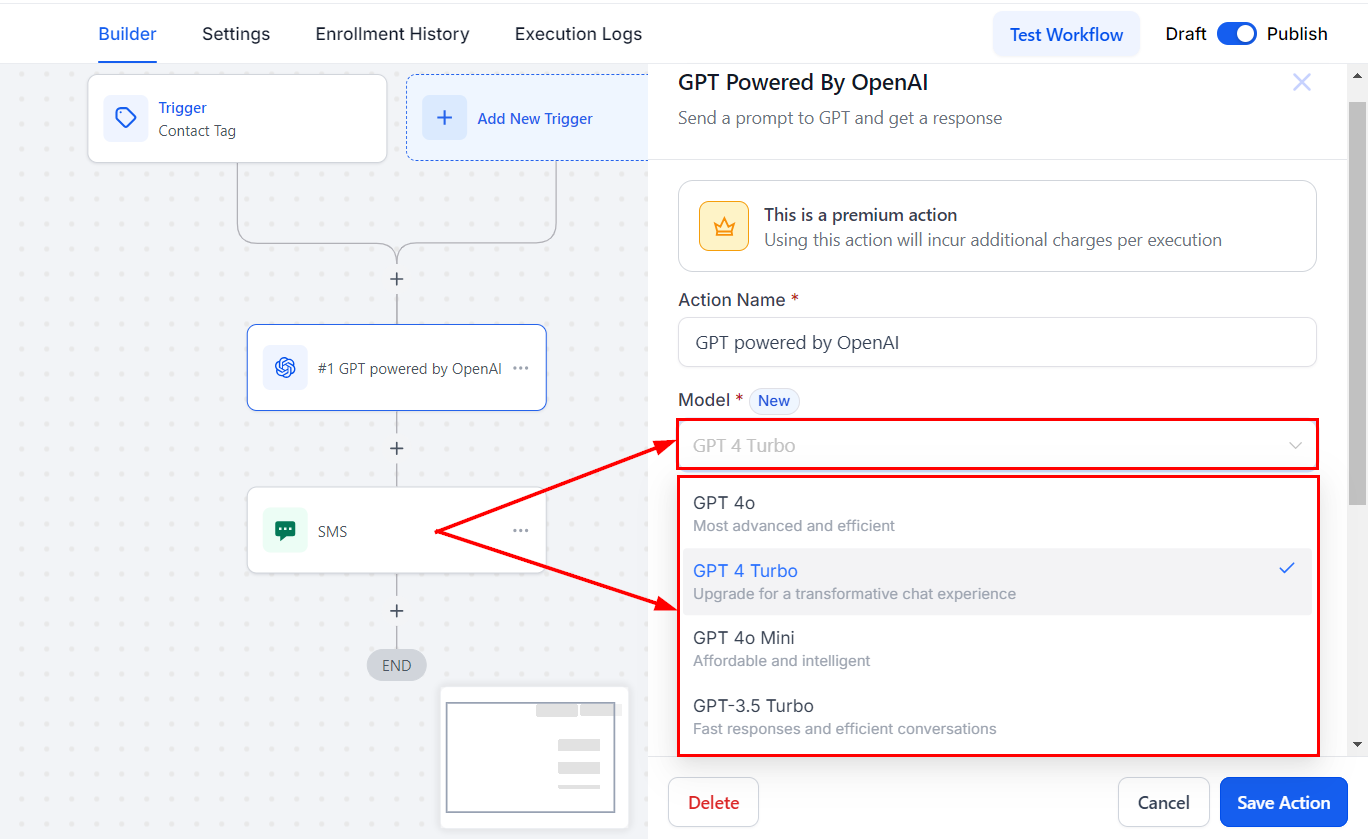
Task: Insert a step between GPT and SMS
Action: [397, 449]
